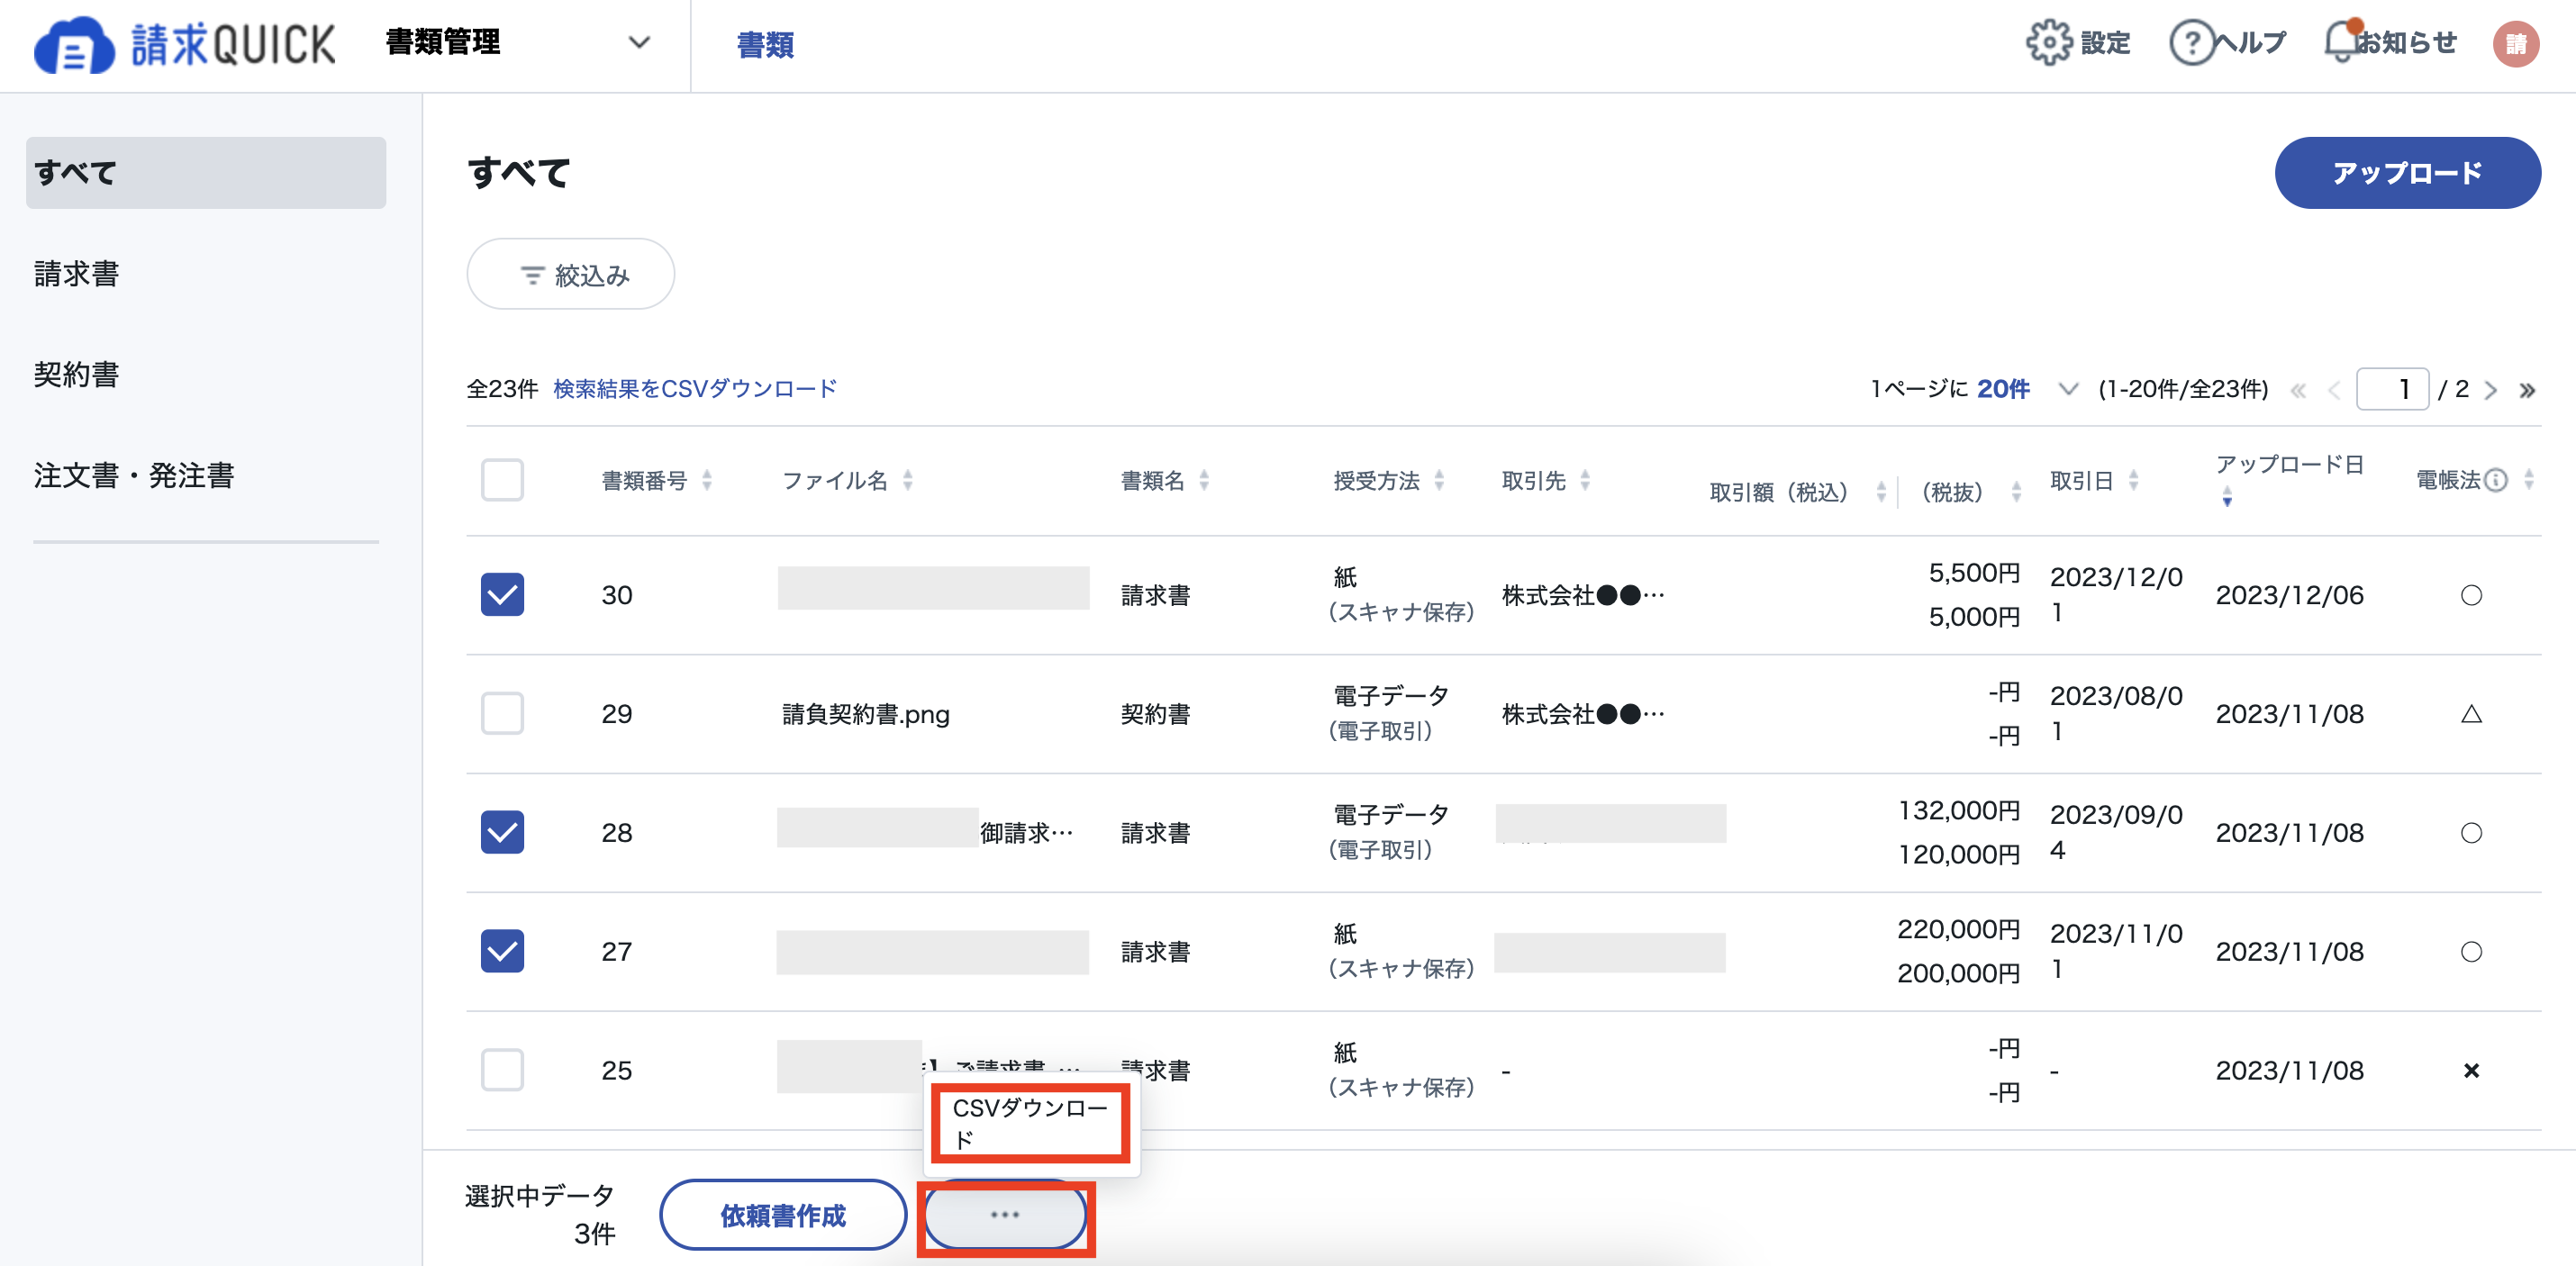
Task: Sort by （税抜） column arrows
Action: tap(2015, 491)
